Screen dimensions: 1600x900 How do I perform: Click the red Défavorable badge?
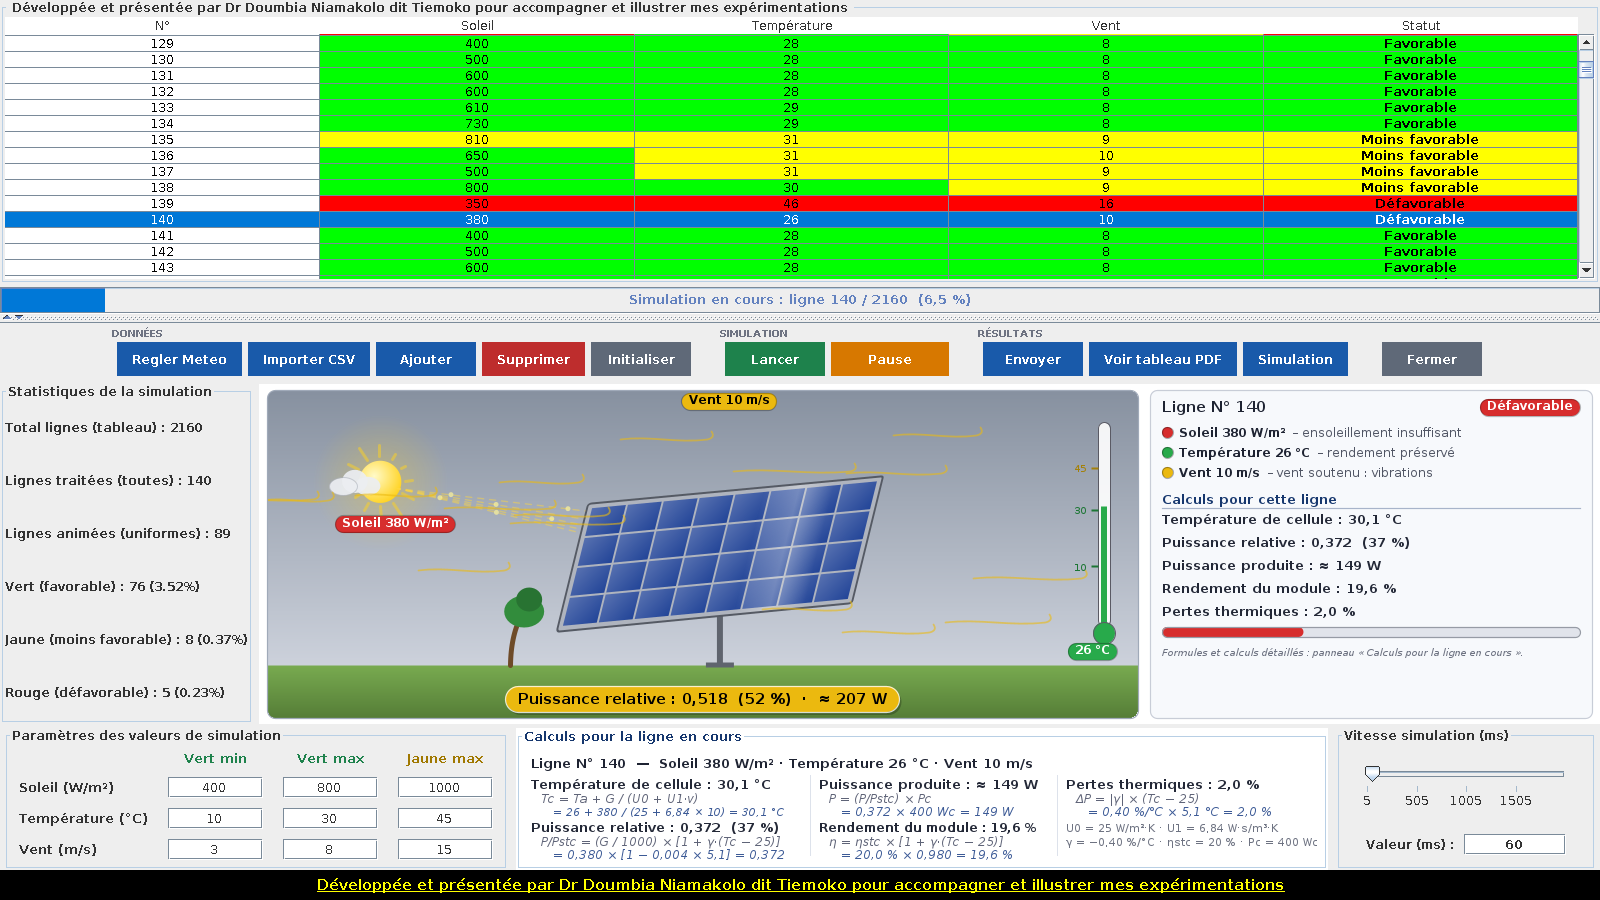click(1529, 406)
